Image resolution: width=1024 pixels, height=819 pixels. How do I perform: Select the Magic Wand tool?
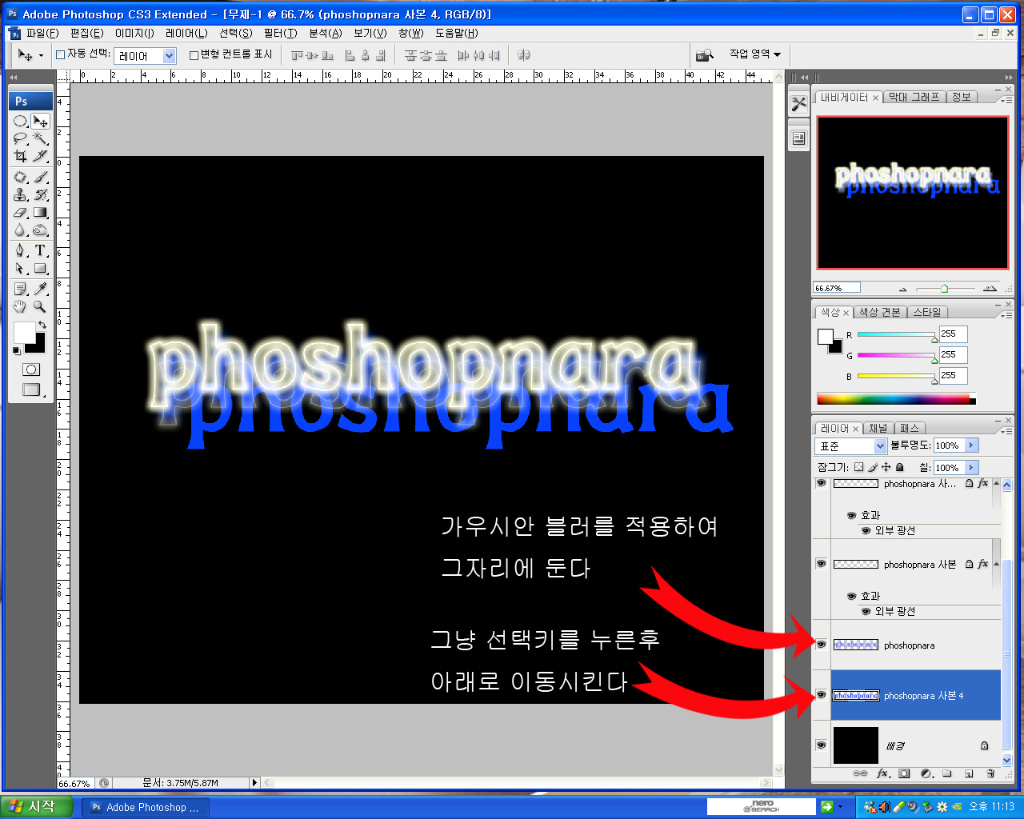click(x=40, y=138)
